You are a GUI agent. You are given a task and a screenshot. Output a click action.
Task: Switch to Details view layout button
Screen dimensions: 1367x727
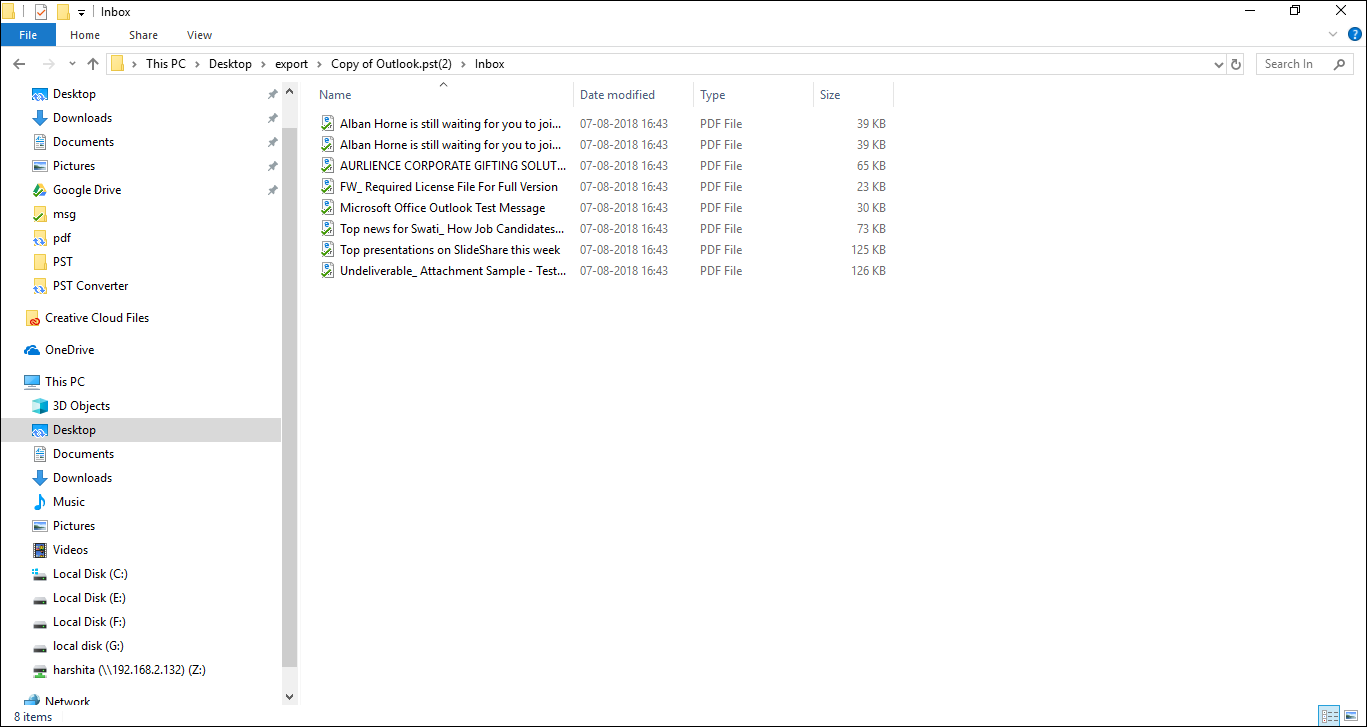[1329, 716]
